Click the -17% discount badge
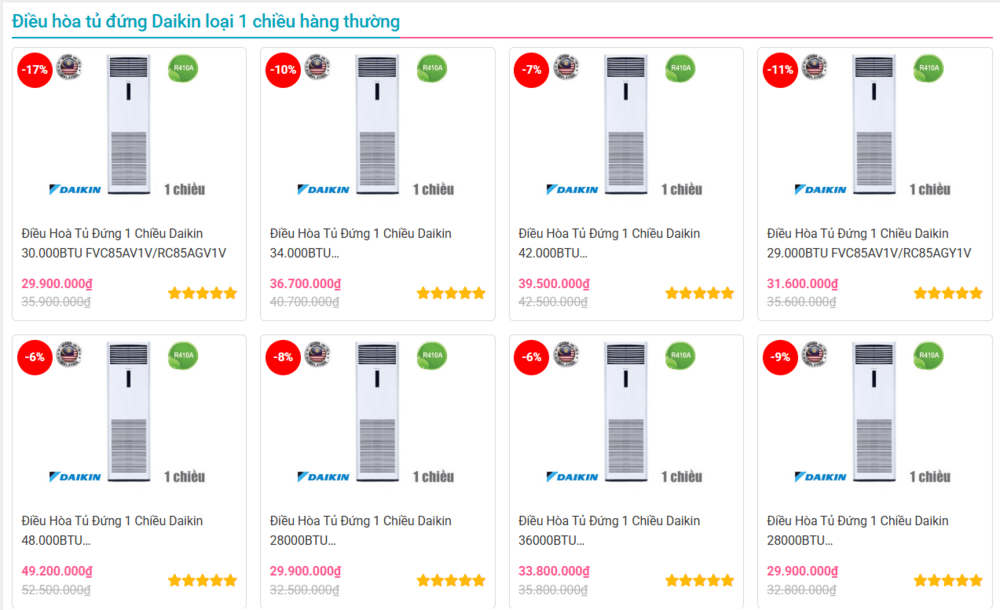 (35, 70)
